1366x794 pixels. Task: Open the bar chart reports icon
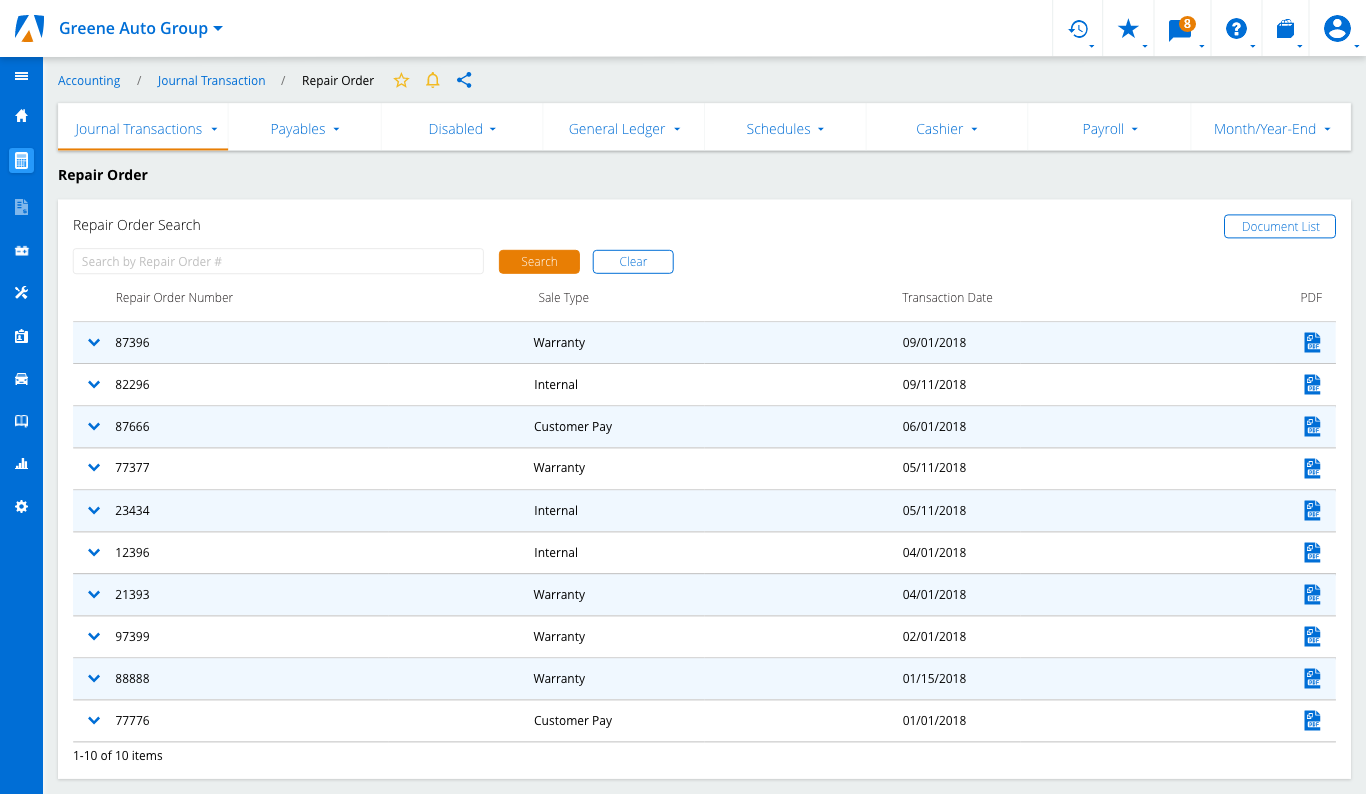coord(21,464)
